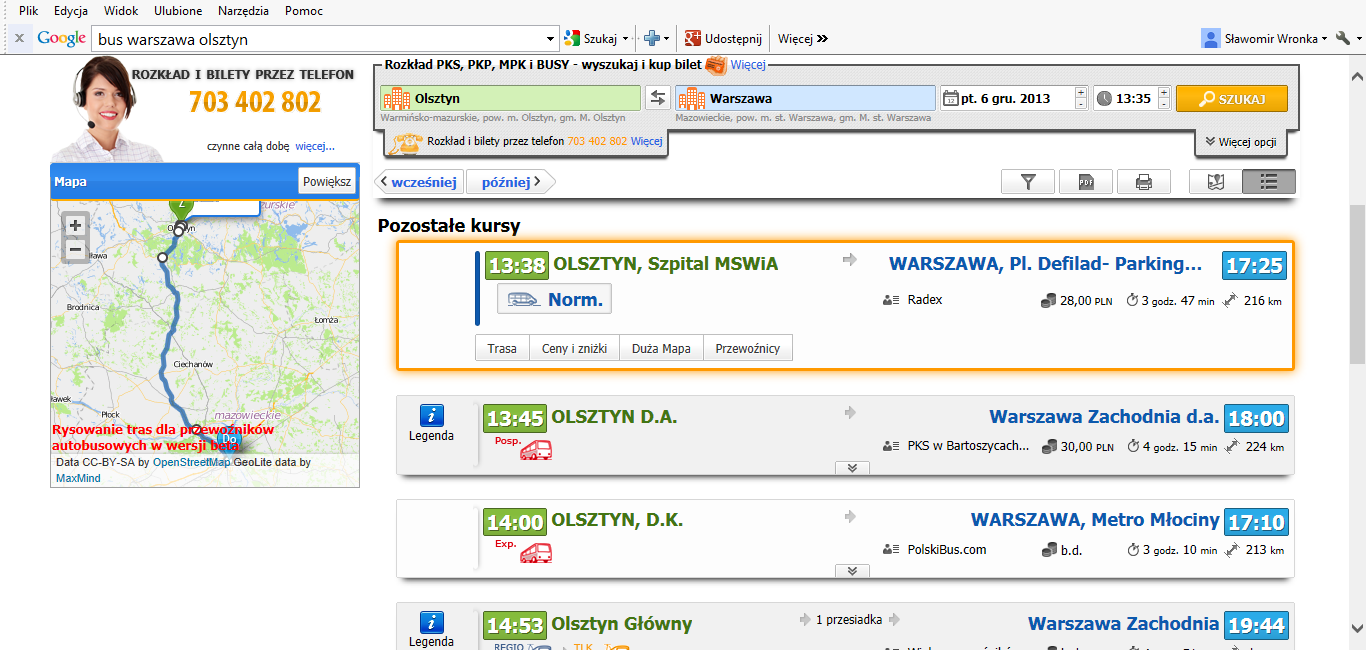This screenshot has width=1366, height=650.
Task: Close the Google toolbar
Action: pyautogui.click(x=19, y=39)
